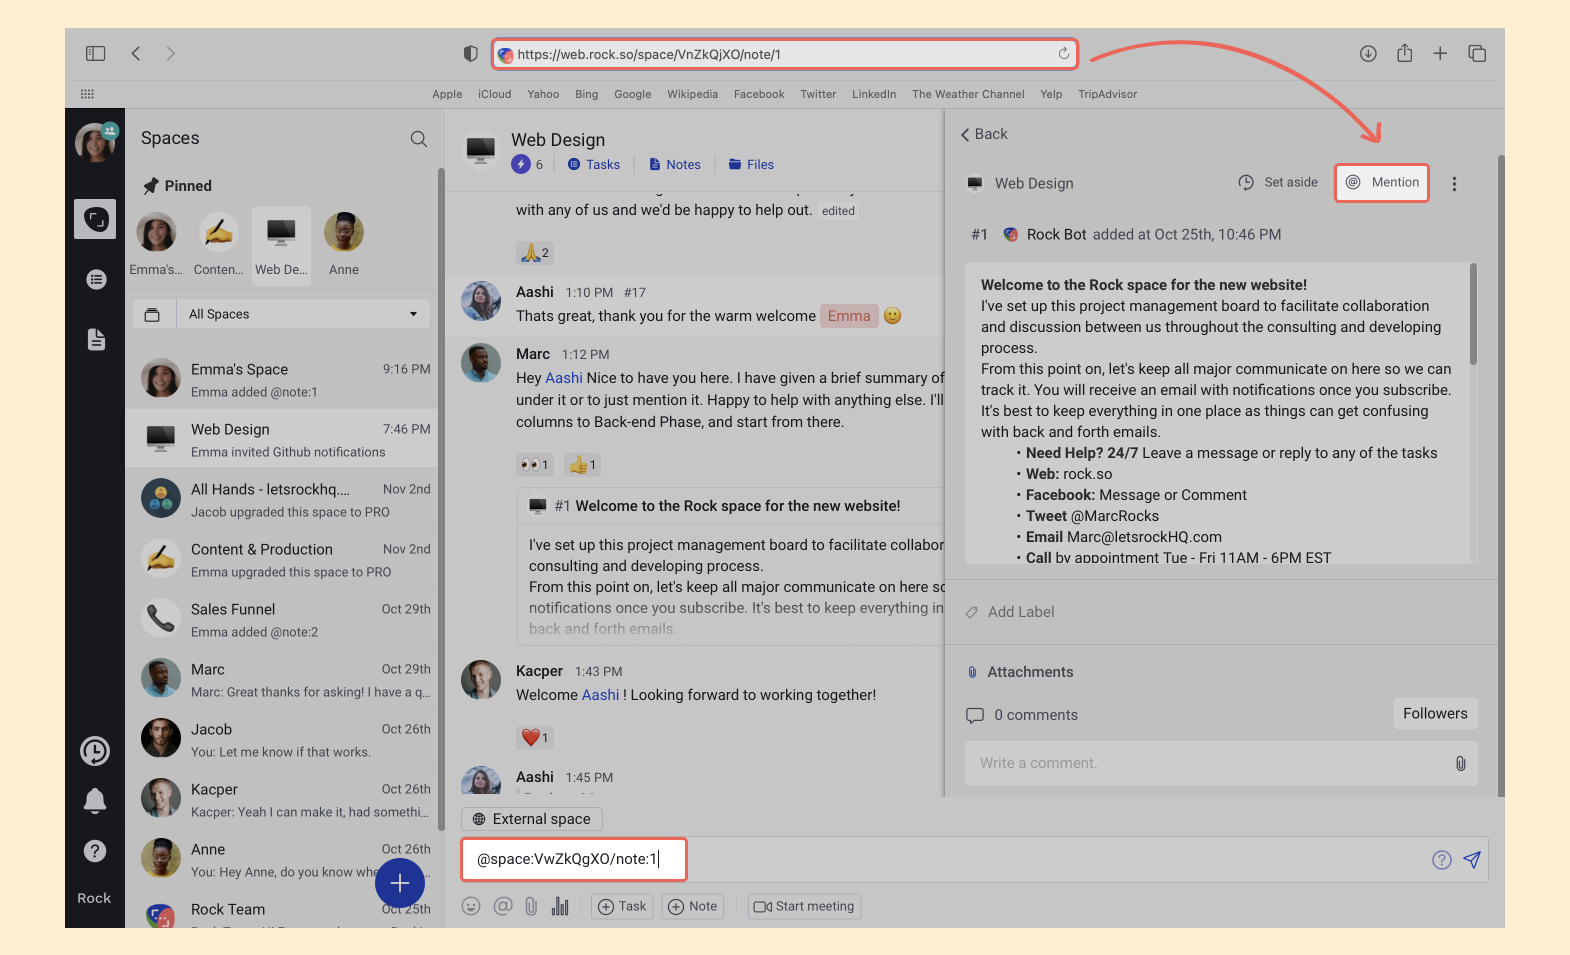1570x955 pixels.
Task: Open notifications bell icon
Action: click(x=95, y=800)
